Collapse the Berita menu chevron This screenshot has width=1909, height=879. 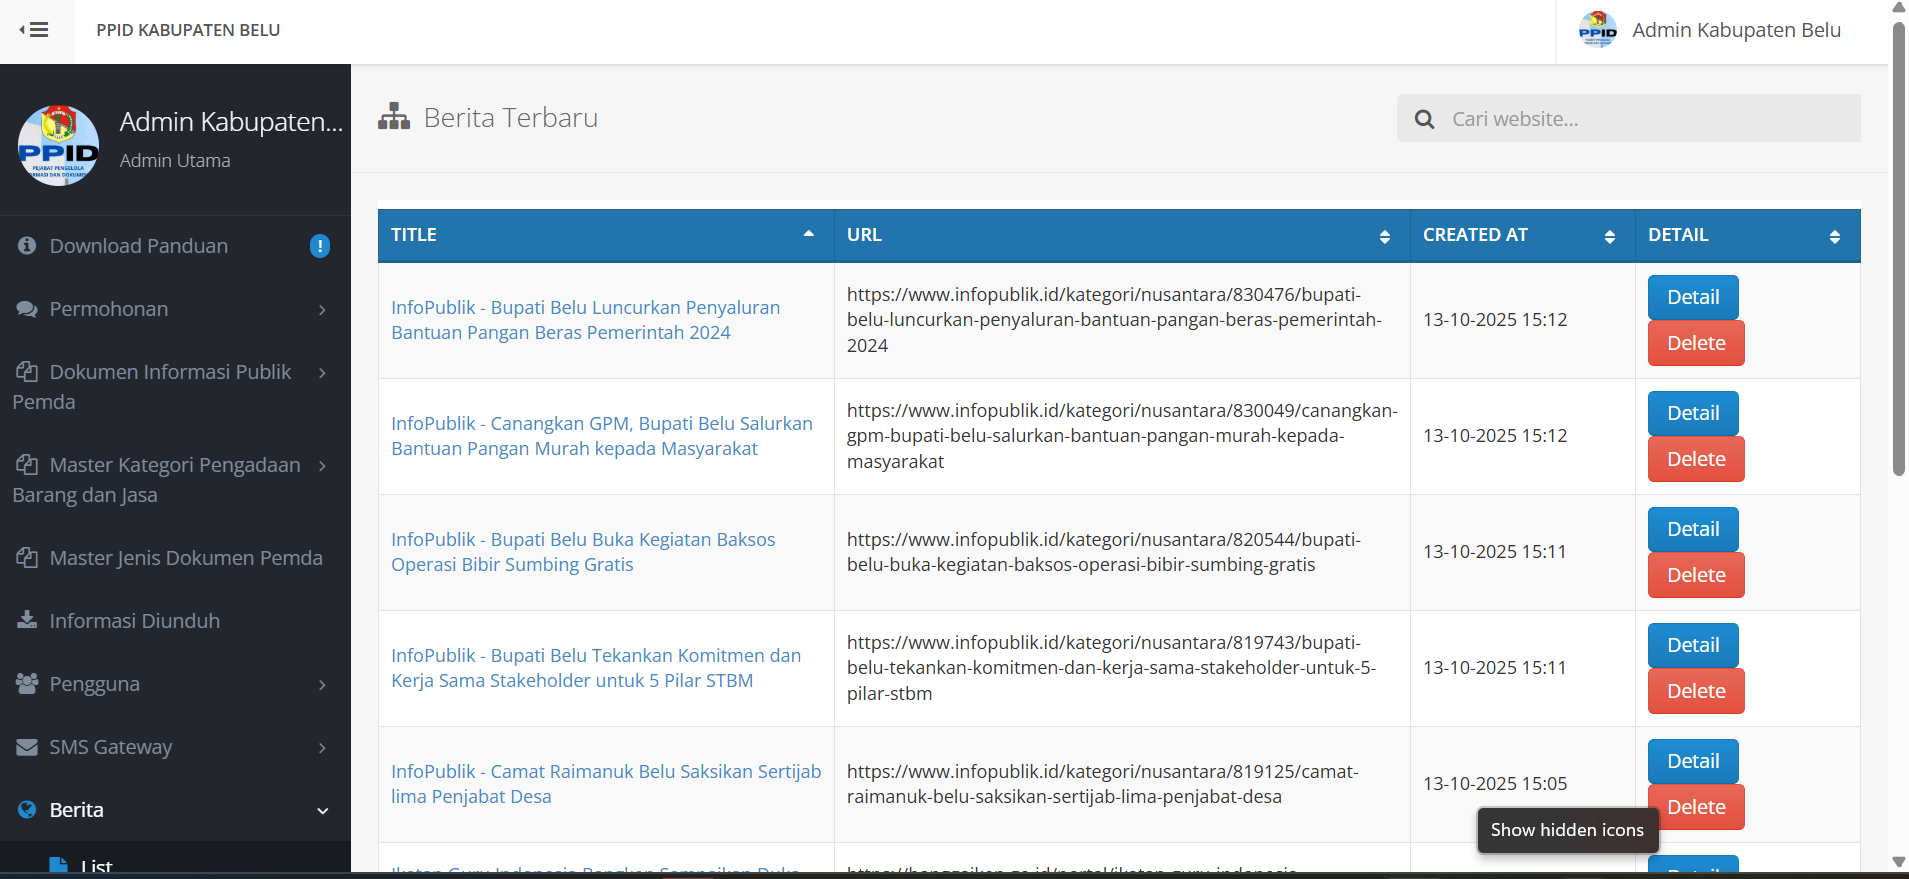point(322,811)
